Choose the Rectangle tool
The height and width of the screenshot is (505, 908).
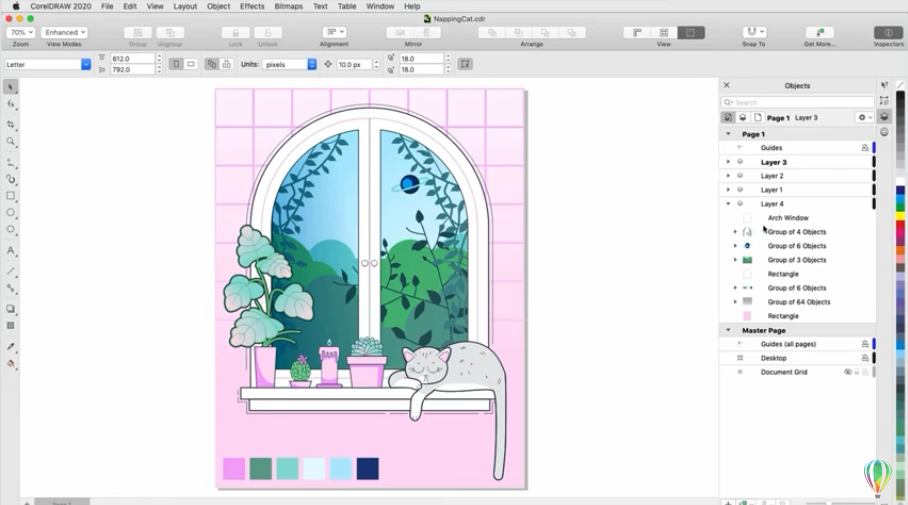(x=11, y=196)
